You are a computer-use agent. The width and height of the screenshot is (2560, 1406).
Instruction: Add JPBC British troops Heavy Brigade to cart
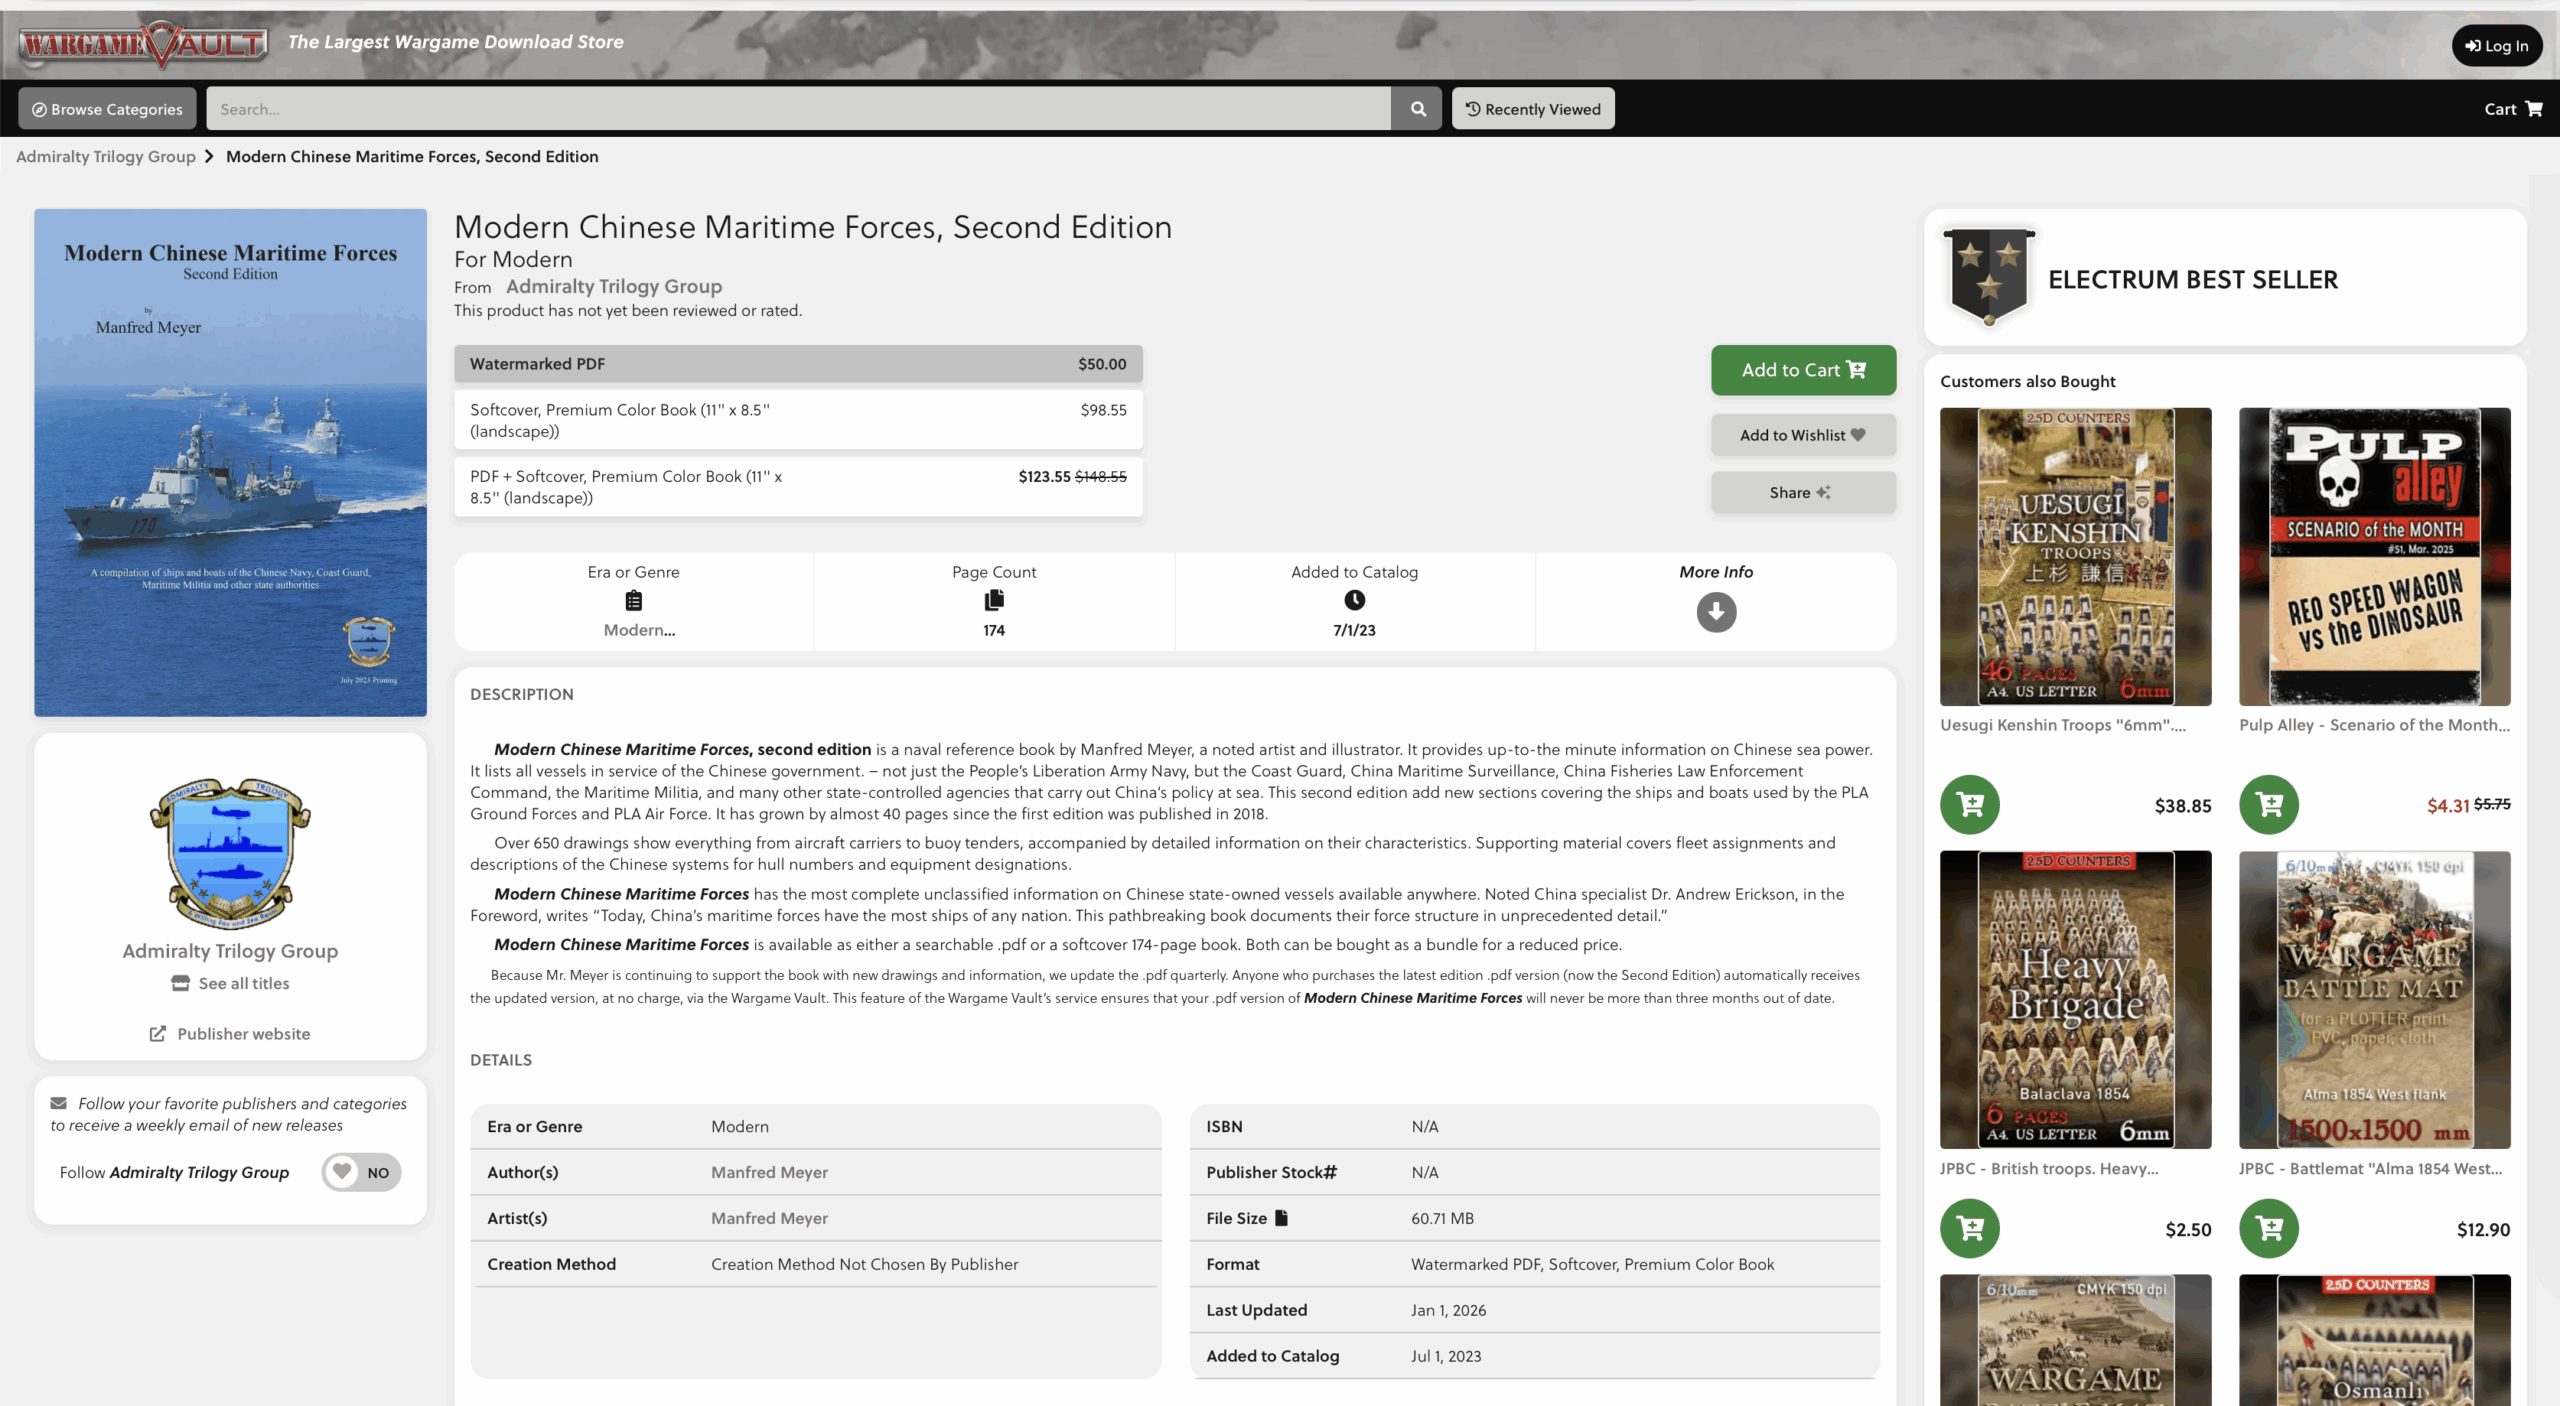[x=1969, y=1228]
